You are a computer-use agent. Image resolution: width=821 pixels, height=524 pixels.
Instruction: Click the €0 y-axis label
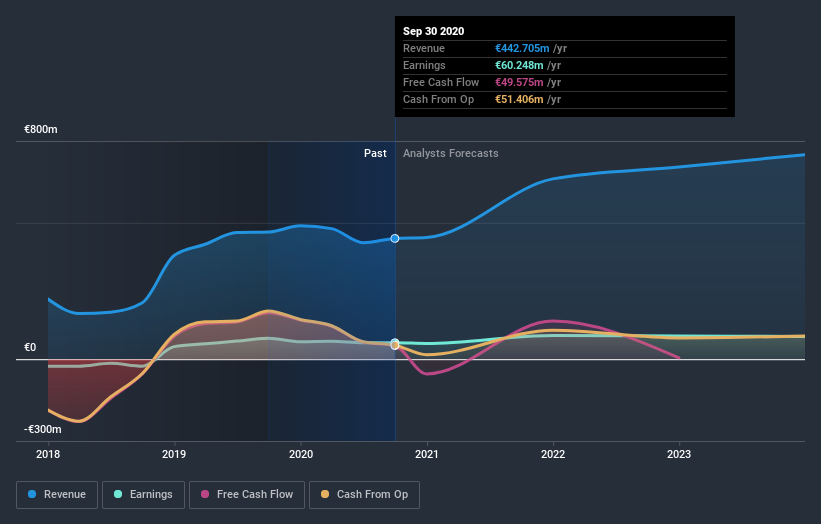click(x=30, y=348)
